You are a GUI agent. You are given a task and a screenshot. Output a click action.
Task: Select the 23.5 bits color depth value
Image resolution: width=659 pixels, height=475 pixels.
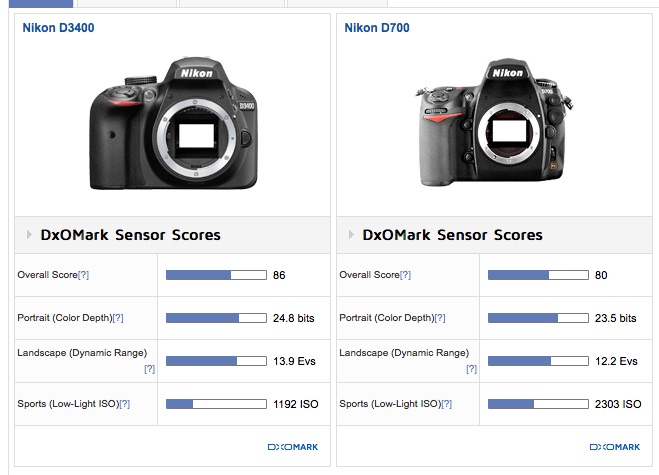pyautogui.click(x=616, y=318)
